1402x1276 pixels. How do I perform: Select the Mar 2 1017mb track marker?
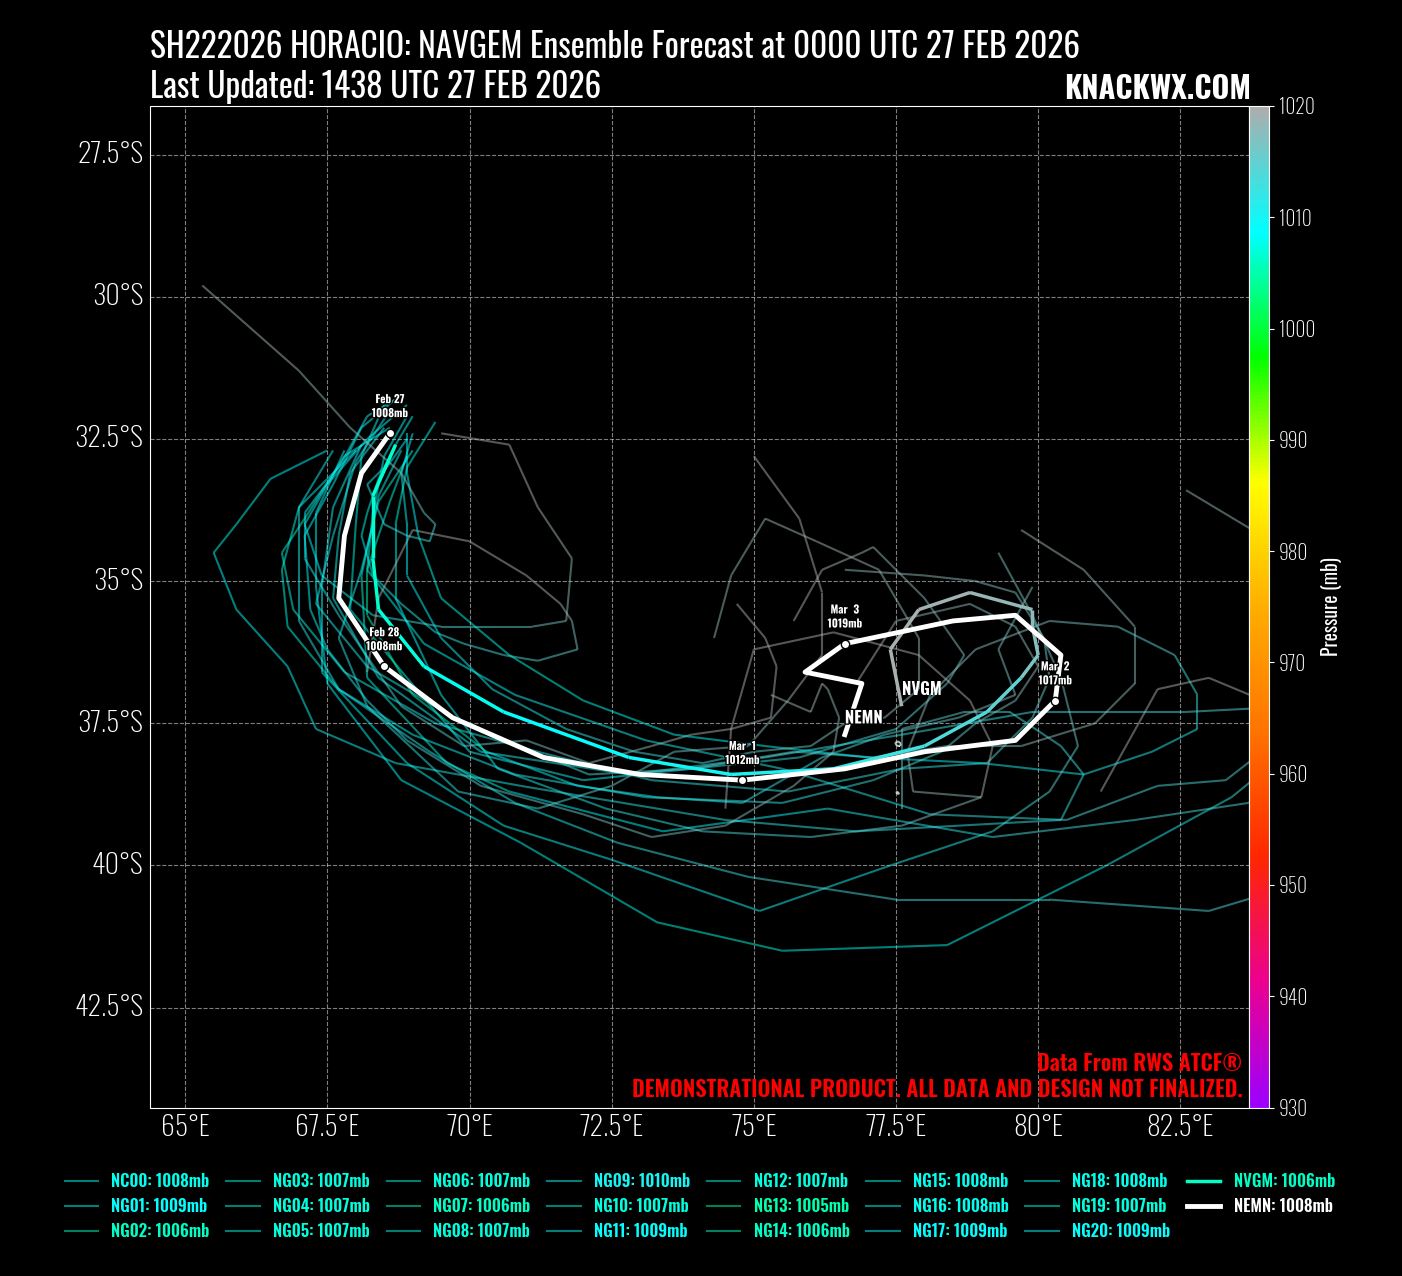point(1055,701)
